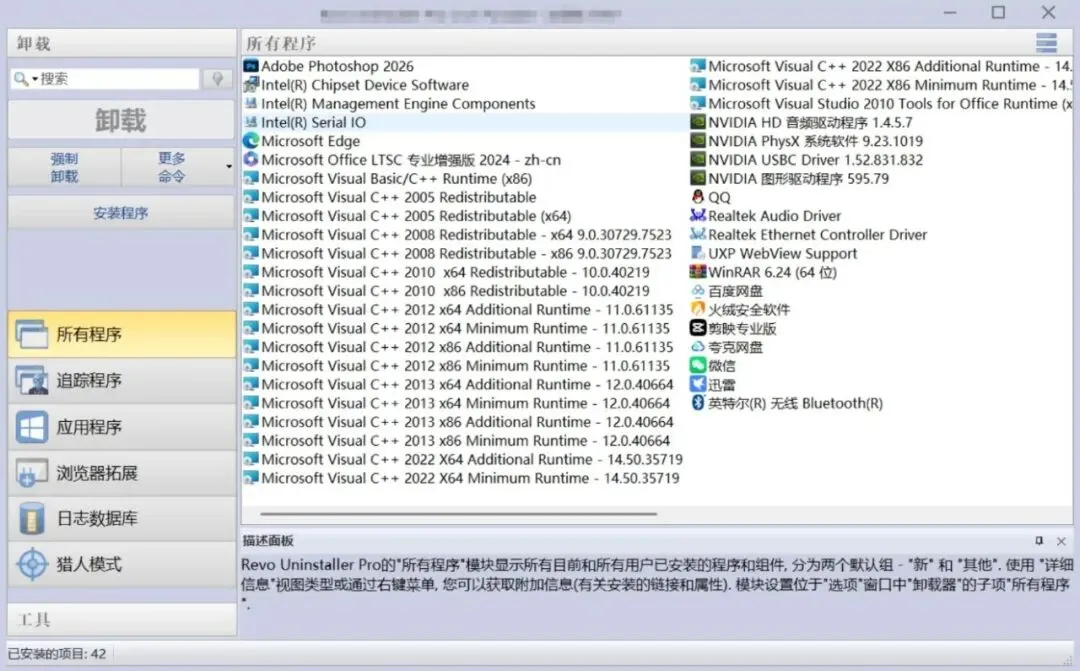Select Visual C++ 2008 Redistributable x64 9.0.30729.7523

pyautogui.click(x=466, y=234)
